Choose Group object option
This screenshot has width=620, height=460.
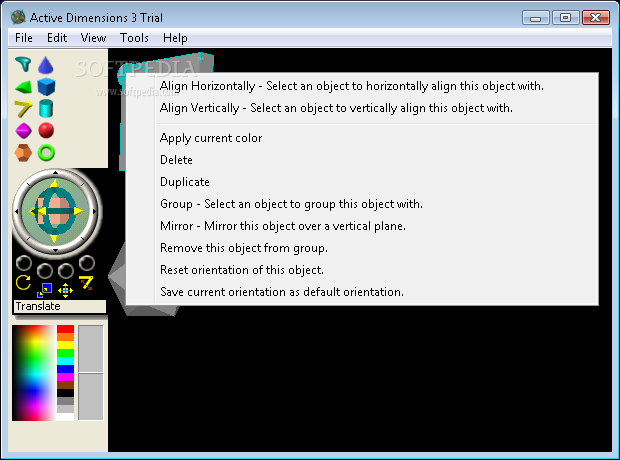362,204
